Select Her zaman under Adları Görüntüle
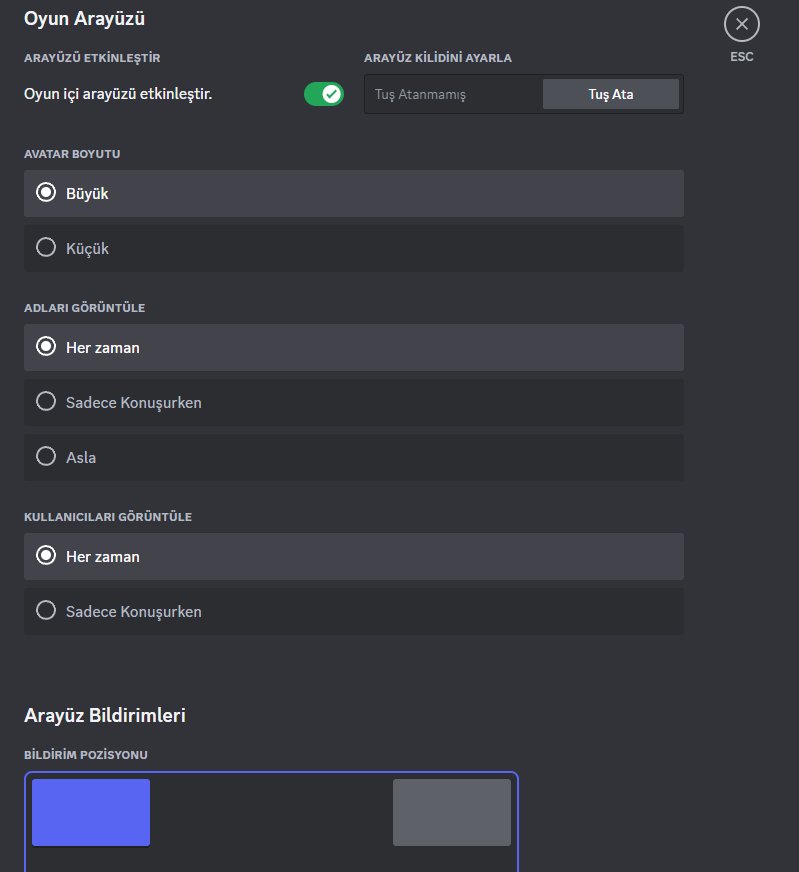 click(354, 348)
